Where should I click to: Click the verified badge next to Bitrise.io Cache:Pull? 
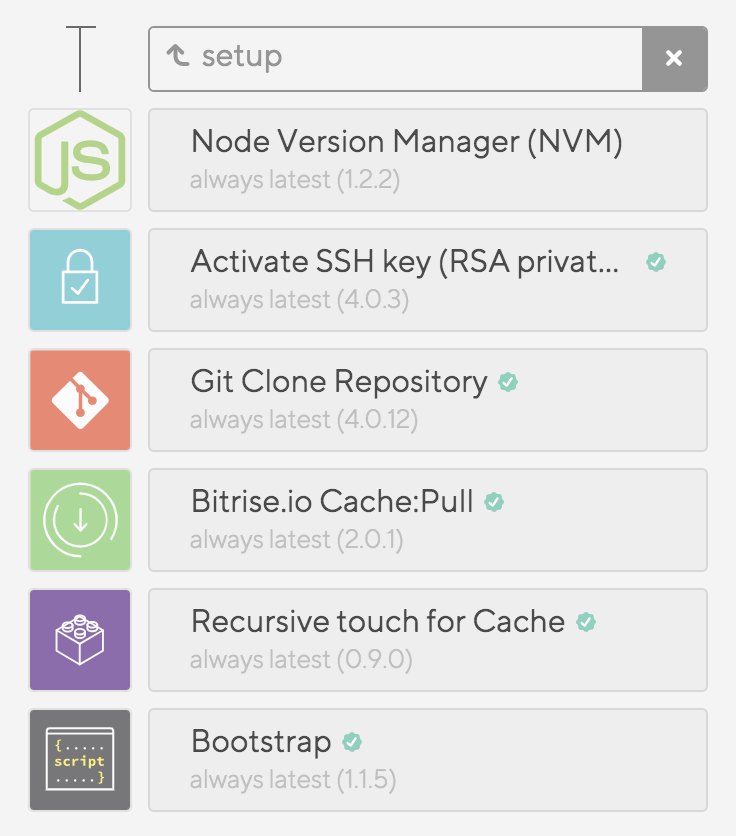[x=494, y=502]
